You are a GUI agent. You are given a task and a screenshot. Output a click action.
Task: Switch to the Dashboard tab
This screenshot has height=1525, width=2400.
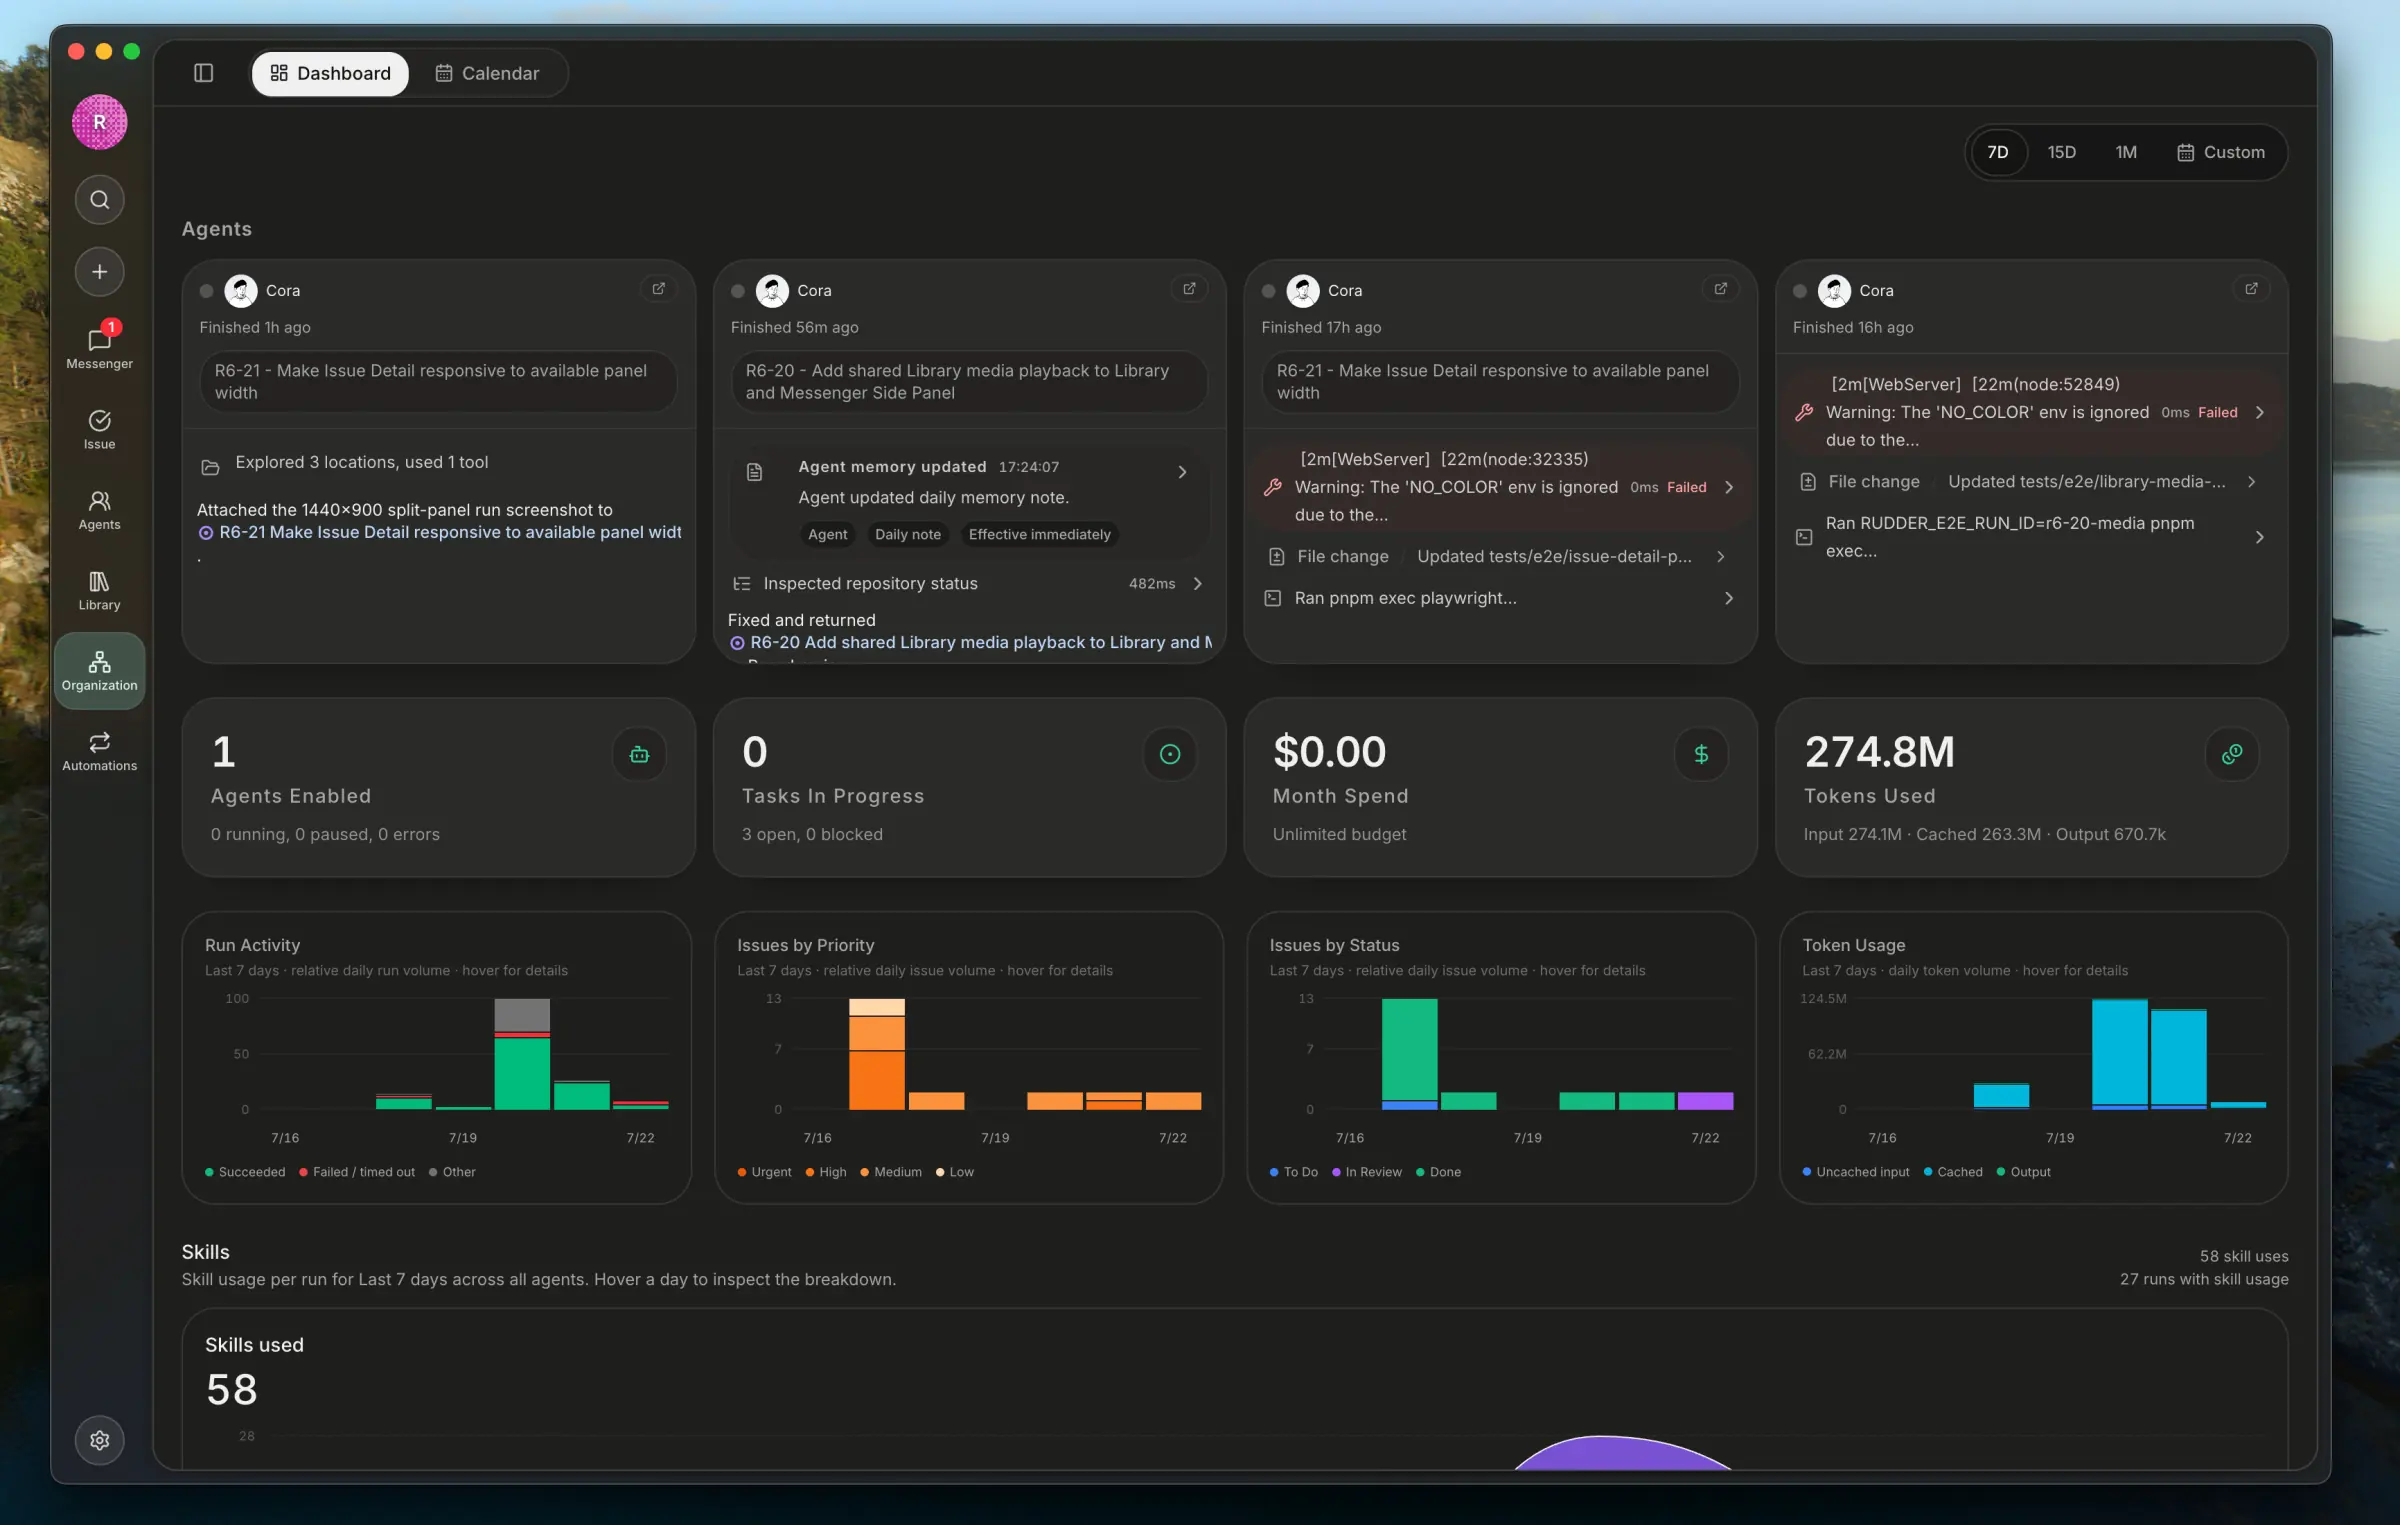click(x=330, y=73)
